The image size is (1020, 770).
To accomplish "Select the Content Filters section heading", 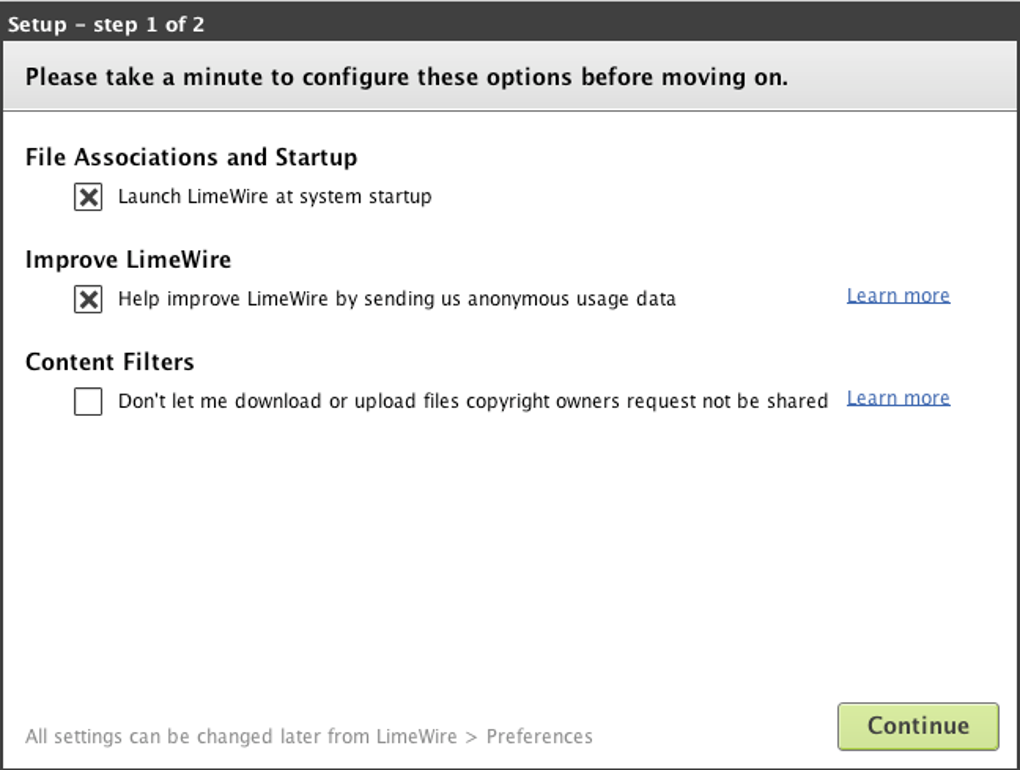I will [x=110, y=362].
